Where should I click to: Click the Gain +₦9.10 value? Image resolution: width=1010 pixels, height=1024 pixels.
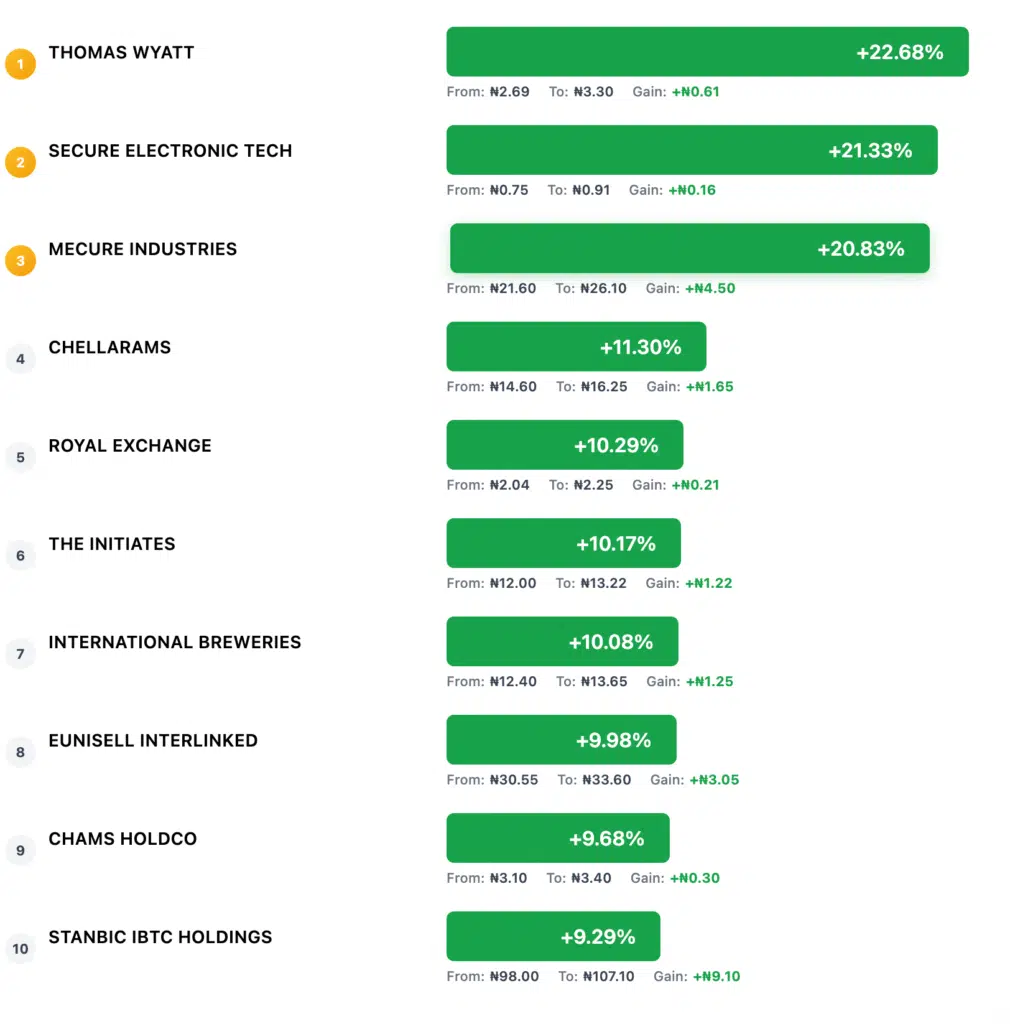tap(716, 976)
